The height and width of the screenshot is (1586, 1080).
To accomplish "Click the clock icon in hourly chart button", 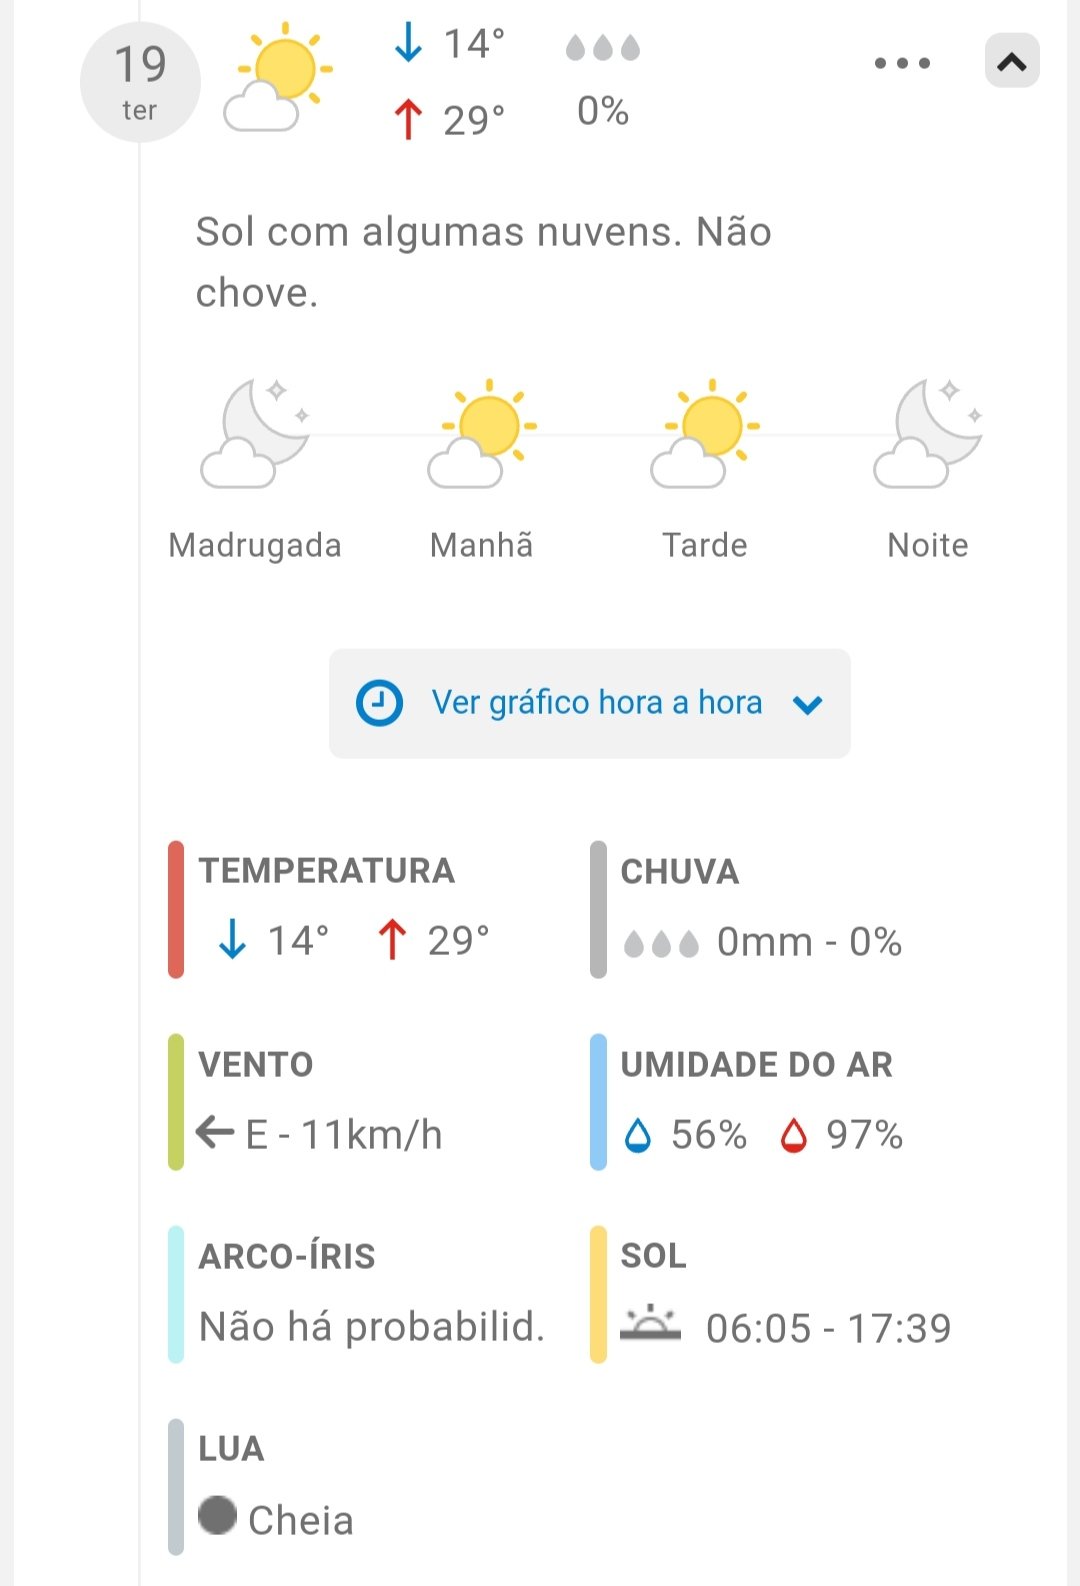I will point(379,703).
